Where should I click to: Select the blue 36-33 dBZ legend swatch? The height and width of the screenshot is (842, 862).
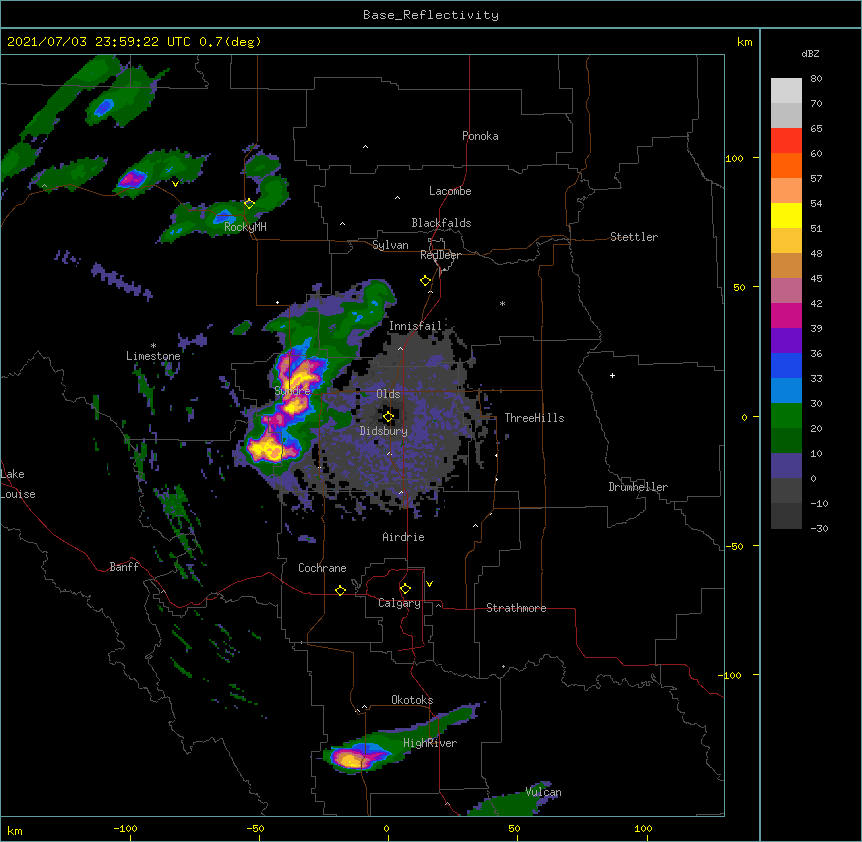click(x=786, y=366)
